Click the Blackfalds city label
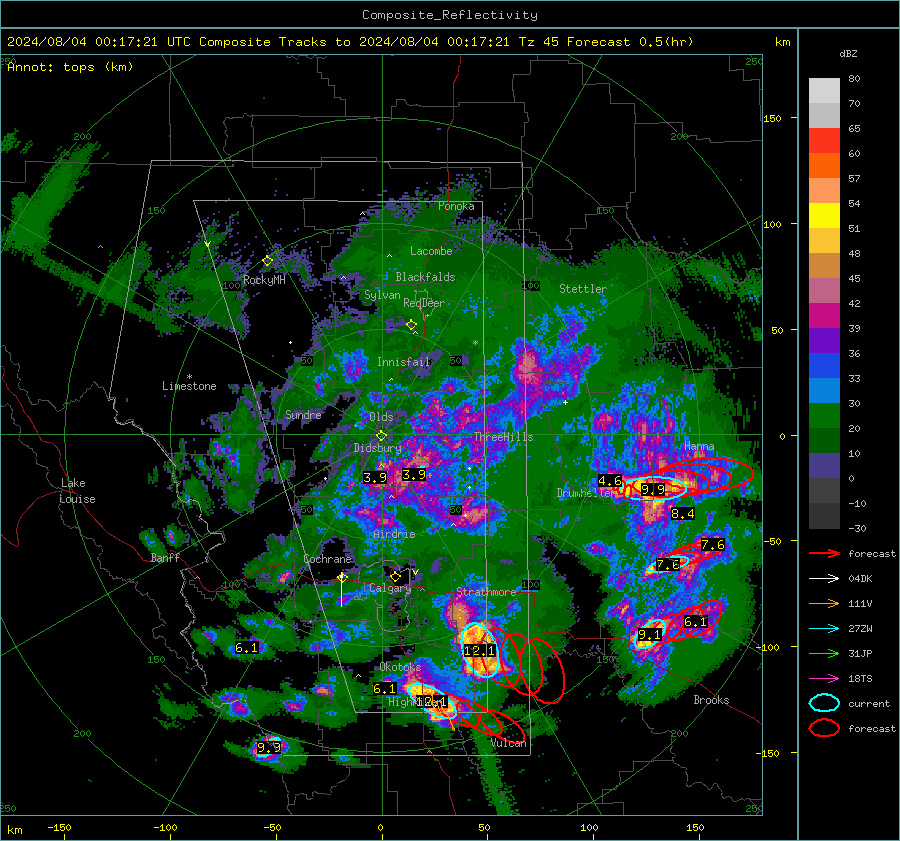Image resolution: width=900 pixels, height=841 pixels. 425,277
